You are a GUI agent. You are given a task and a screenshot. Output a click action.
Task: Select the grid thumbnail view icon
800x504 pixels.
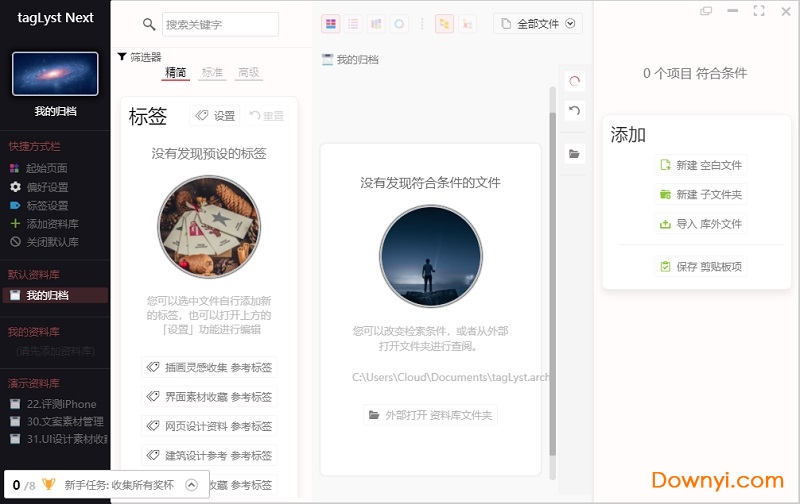[331, 24]
